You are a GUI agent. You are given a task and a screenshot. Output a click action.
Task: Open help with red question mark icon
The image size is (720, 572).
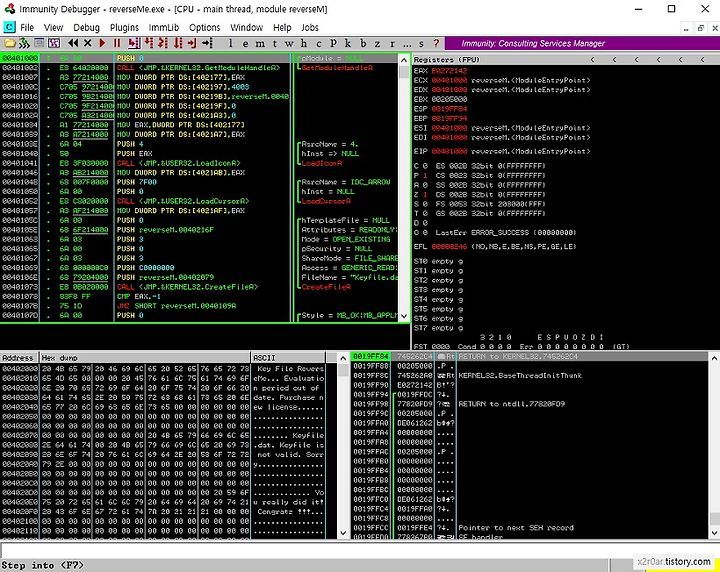point(436,43)
